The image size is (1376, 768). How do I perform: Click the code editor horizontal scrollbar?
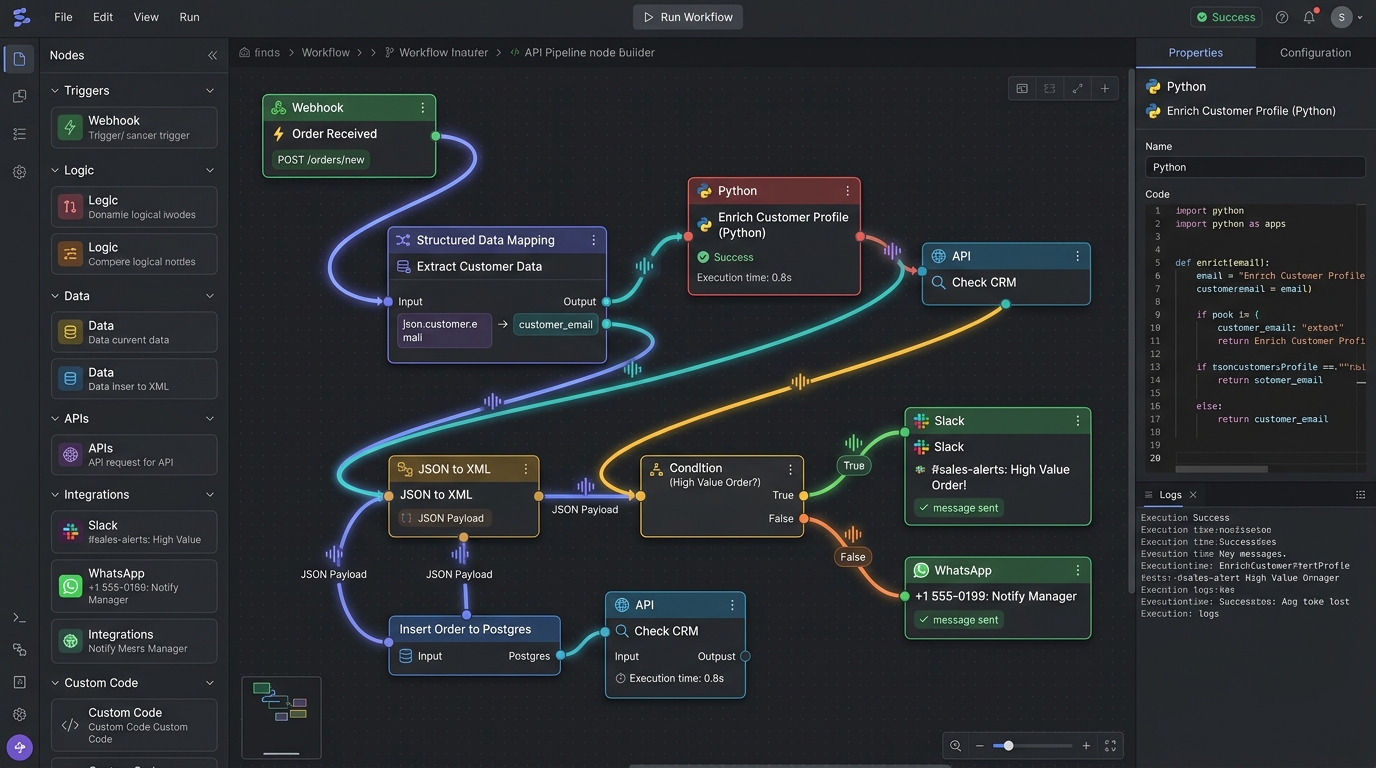(1221, 469)
